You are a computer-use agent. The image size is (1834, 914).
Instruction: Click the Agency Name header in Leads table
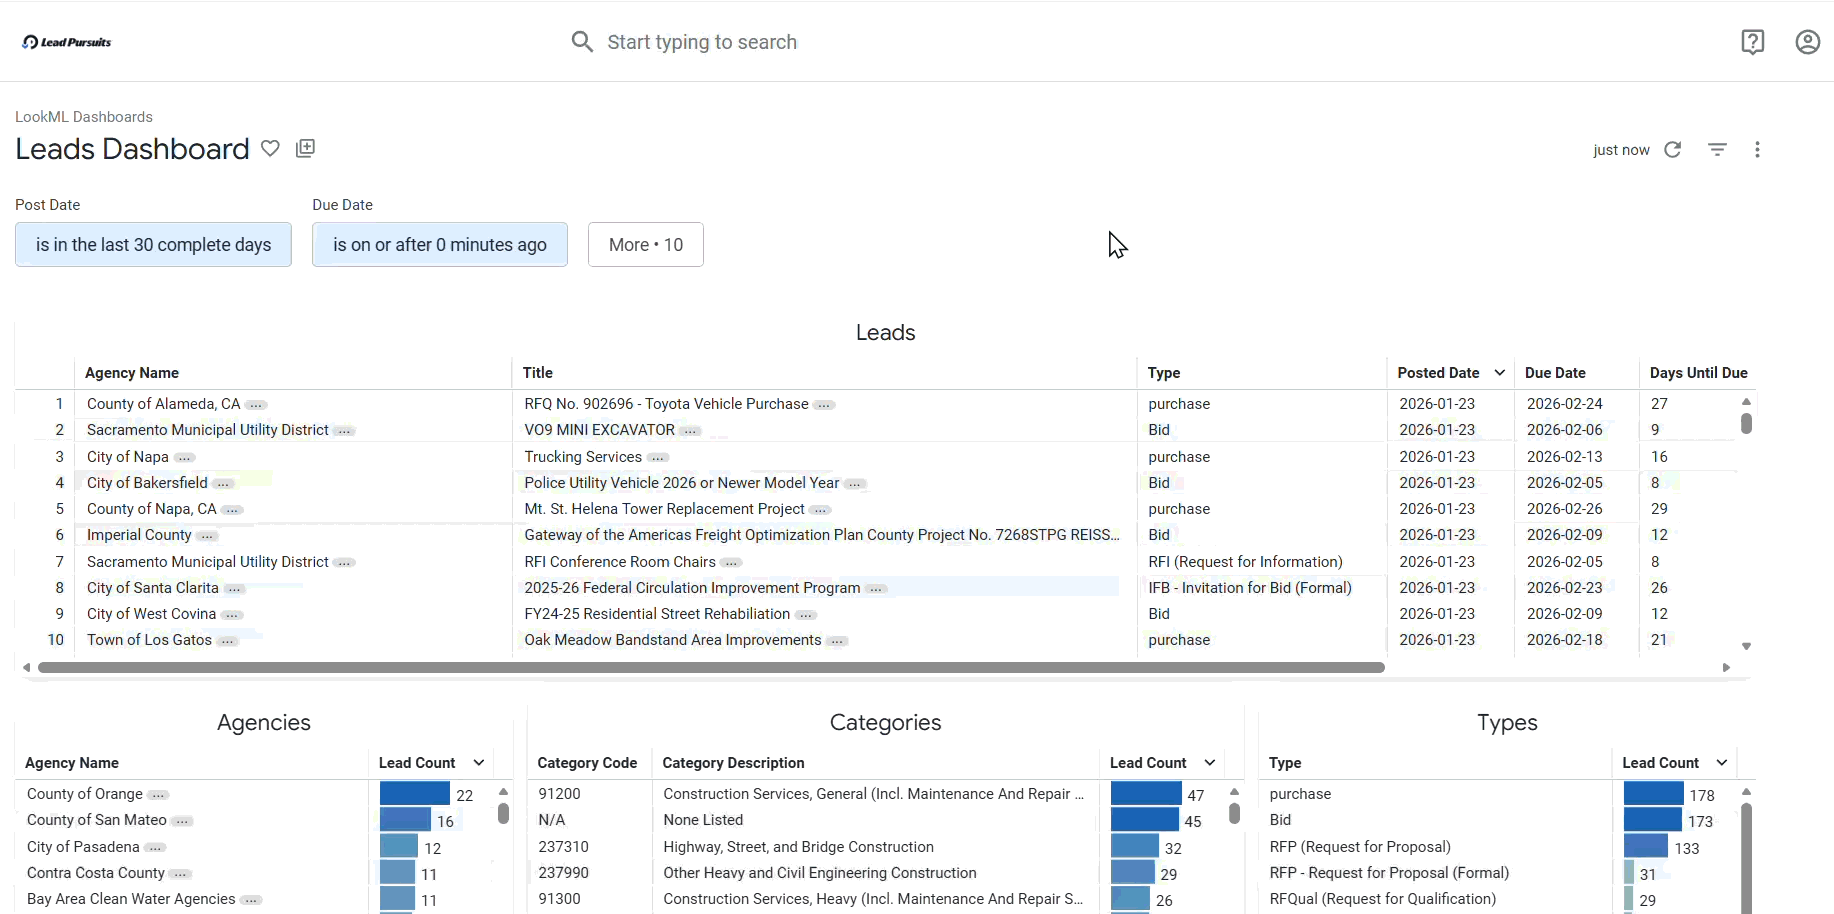(132, 373)
